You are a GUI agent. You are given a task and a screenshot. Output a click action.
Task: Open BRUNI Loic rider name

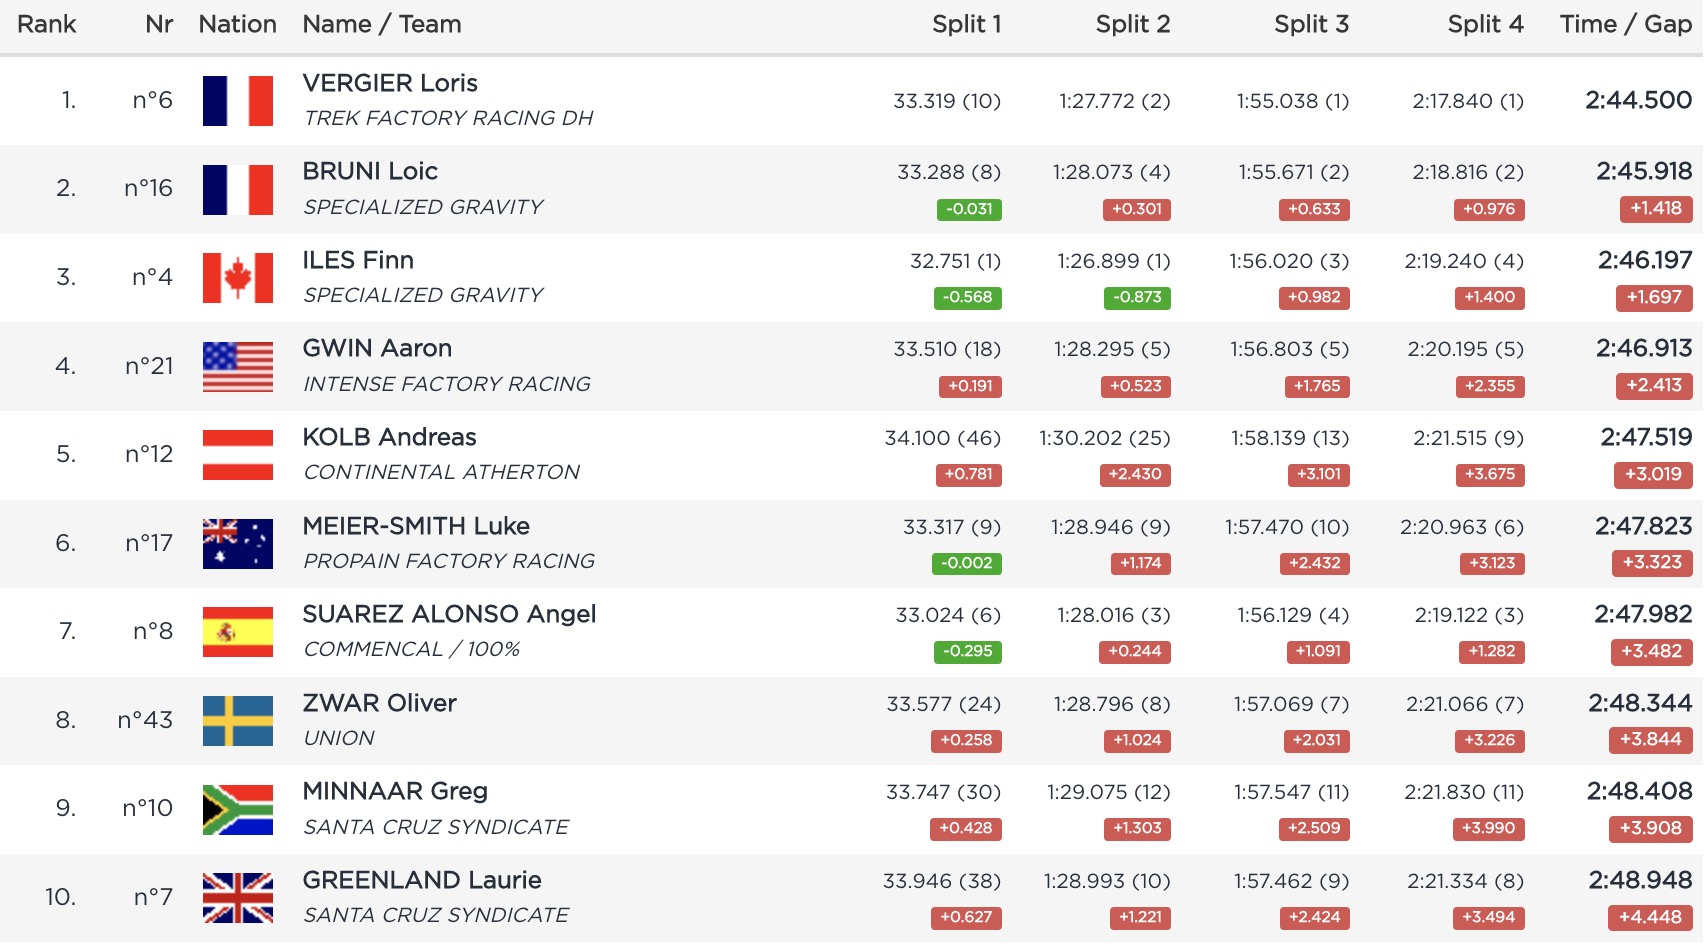coord(370,172)
